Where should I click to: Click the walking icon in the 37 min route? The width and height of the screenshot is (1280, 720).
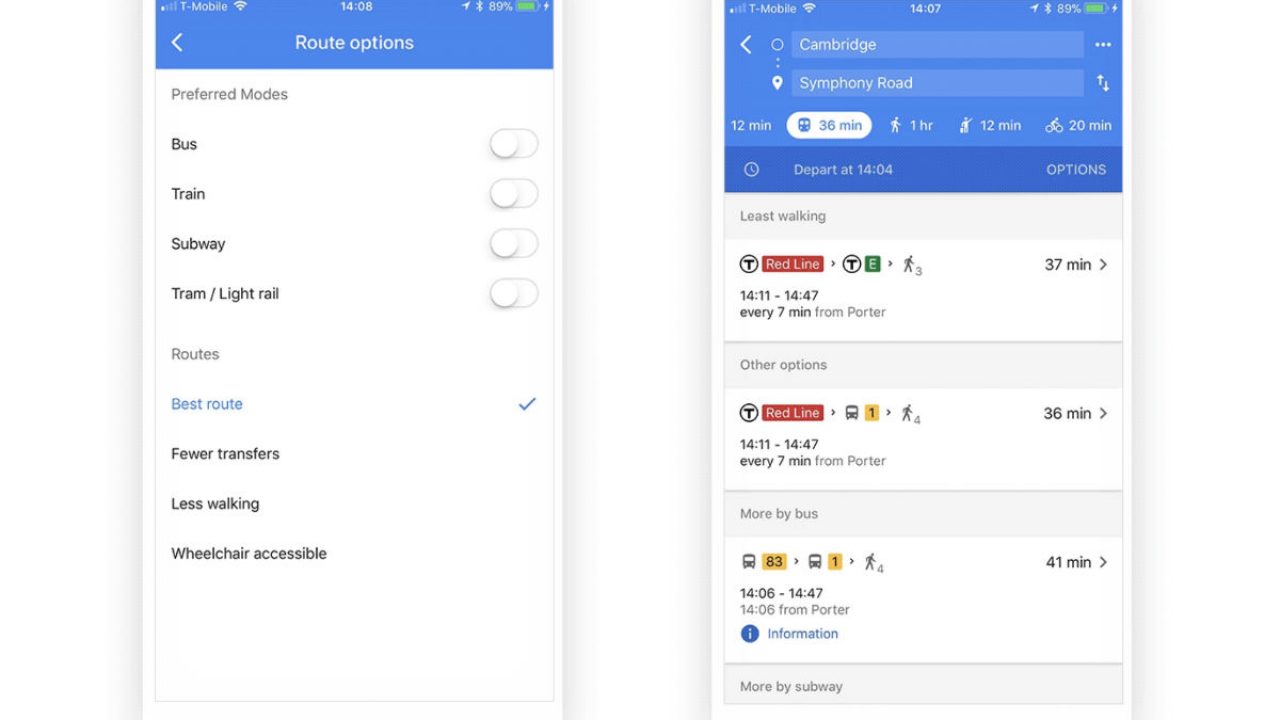click(911, 265)
